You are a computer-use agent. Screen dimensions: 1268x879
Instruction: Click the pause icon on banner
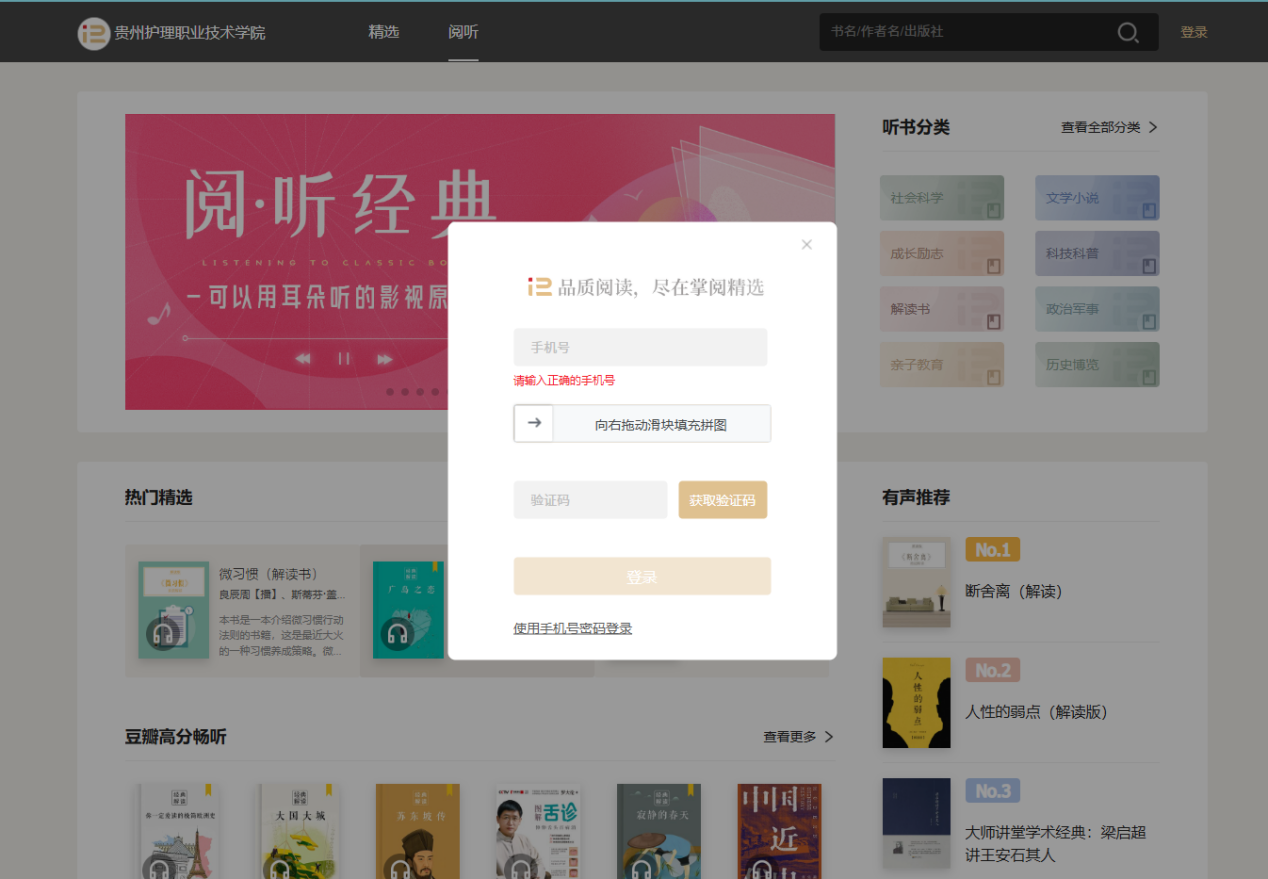(x=344, y=359)
